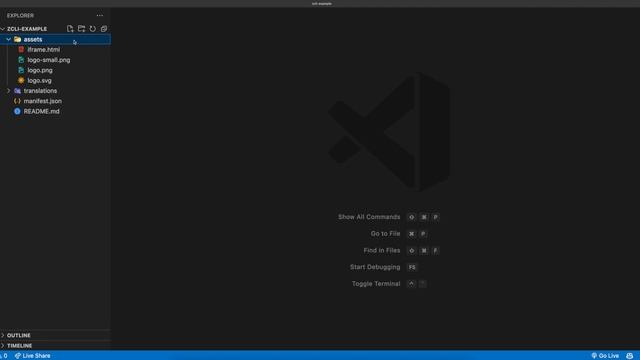Open logo.png from the tree
This screenshot has height=360, width=640.
40,70
